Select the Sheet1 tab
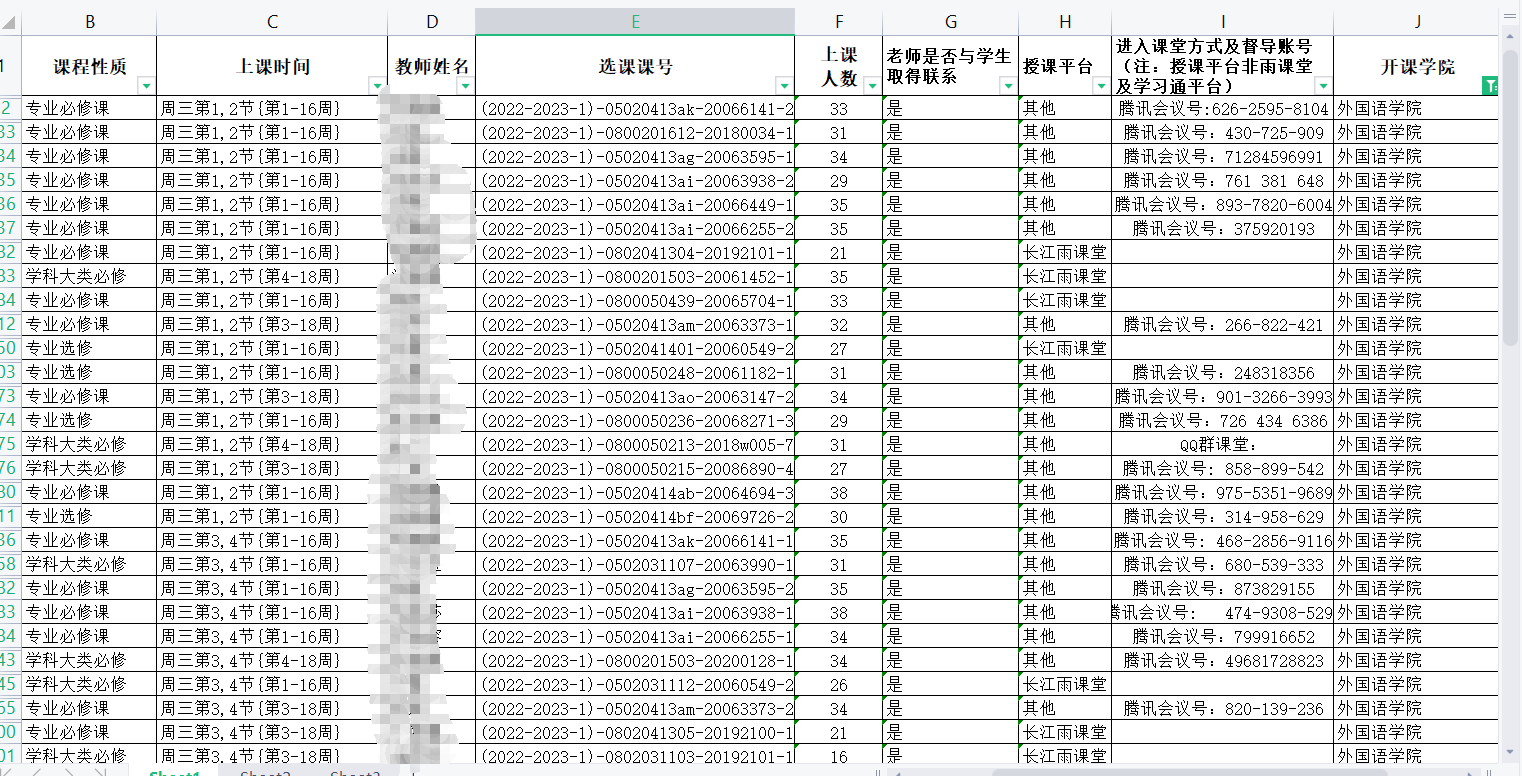The height and width of the screenshot is (776, 1522). coord(175,774)
